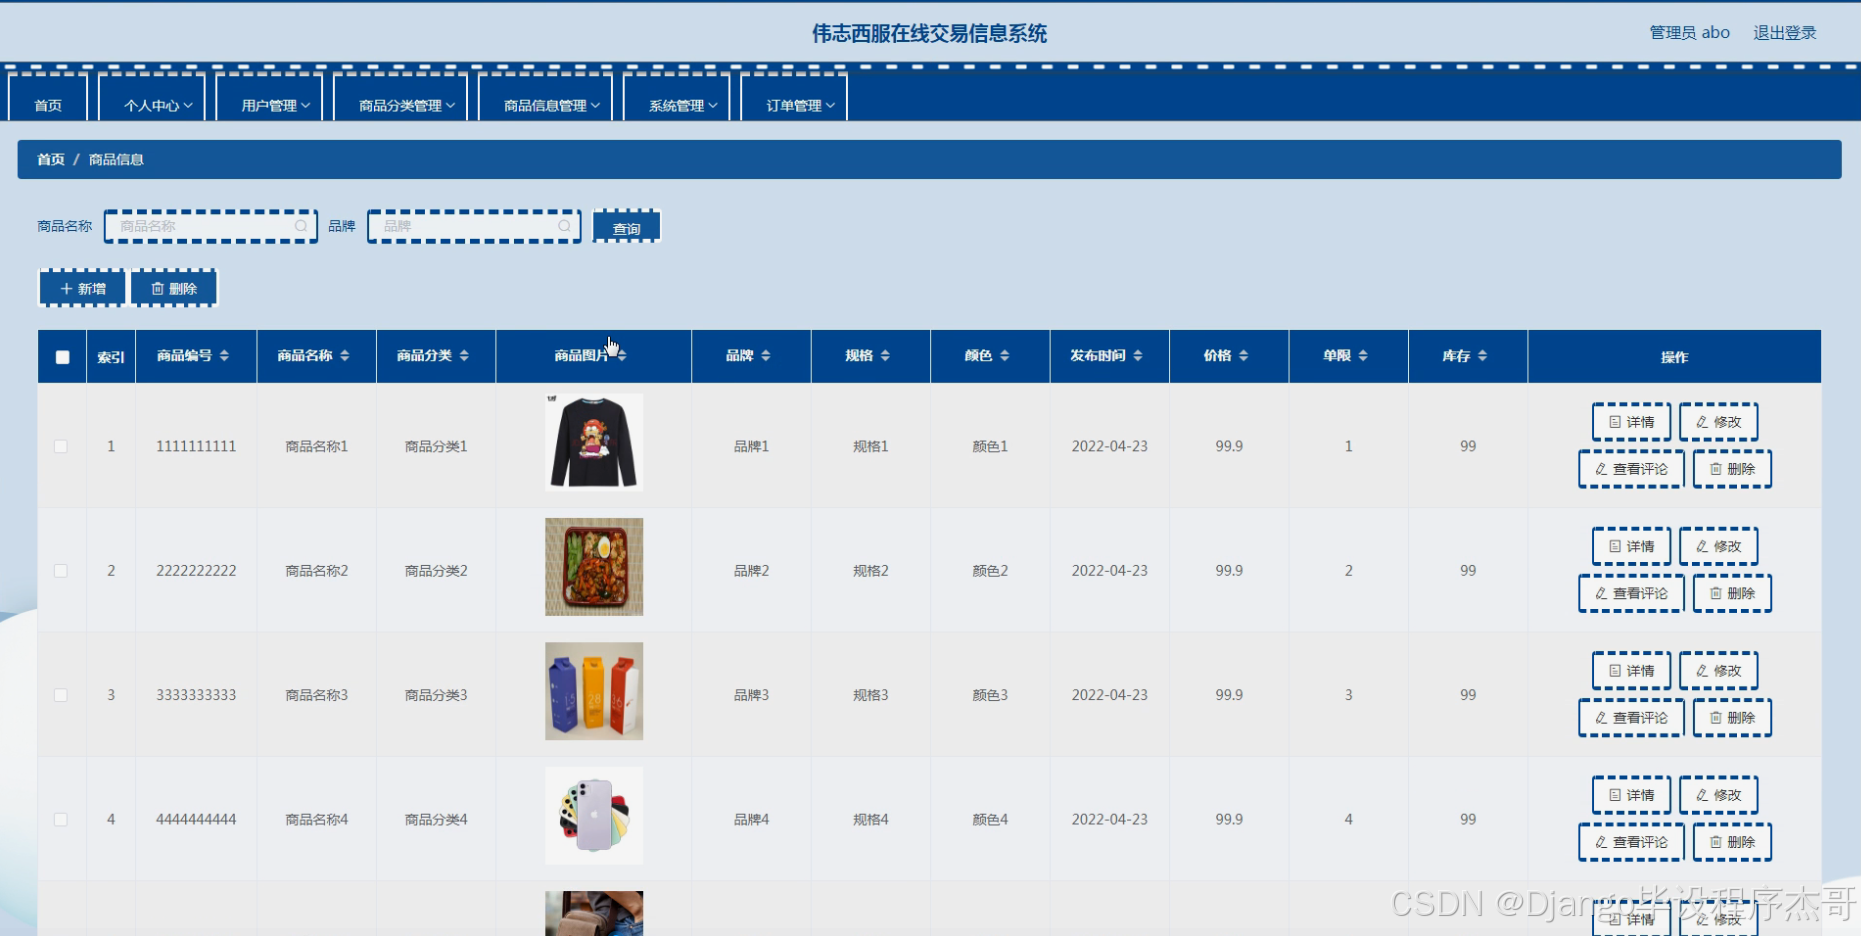Check the row 4 checkbox for 4444444444
The width and height of the screenshot is (1861, 936).
coord(61,819)
